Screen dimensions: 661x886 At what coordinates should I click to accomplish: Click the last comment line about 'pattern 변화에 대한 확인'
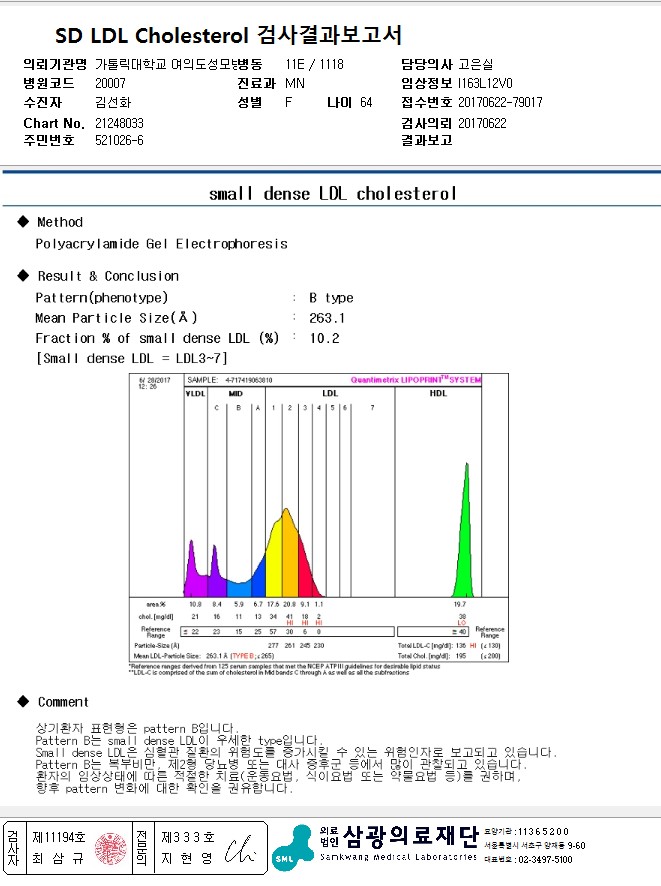(164, 788)
